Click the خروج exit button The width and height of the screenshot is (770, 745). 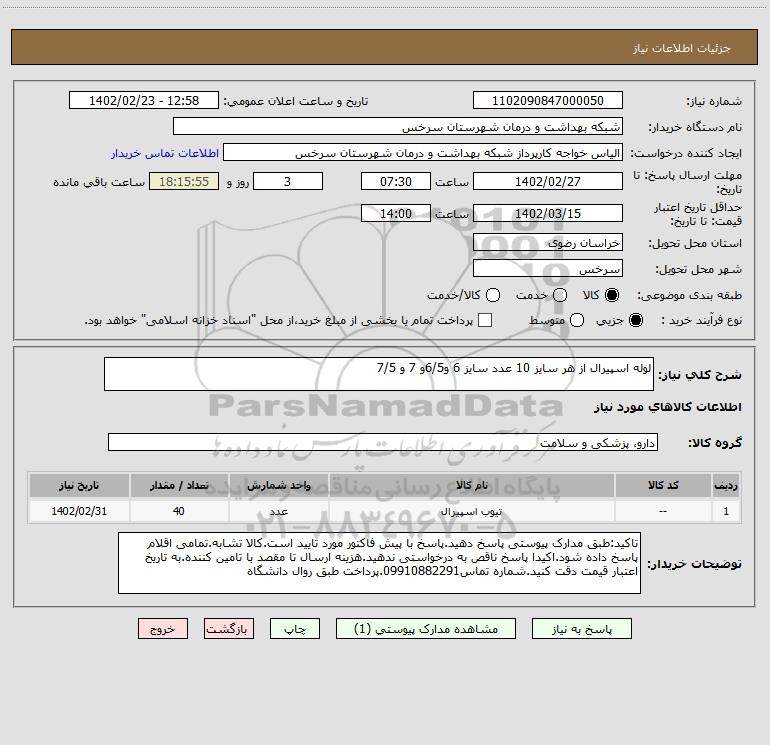163,629
